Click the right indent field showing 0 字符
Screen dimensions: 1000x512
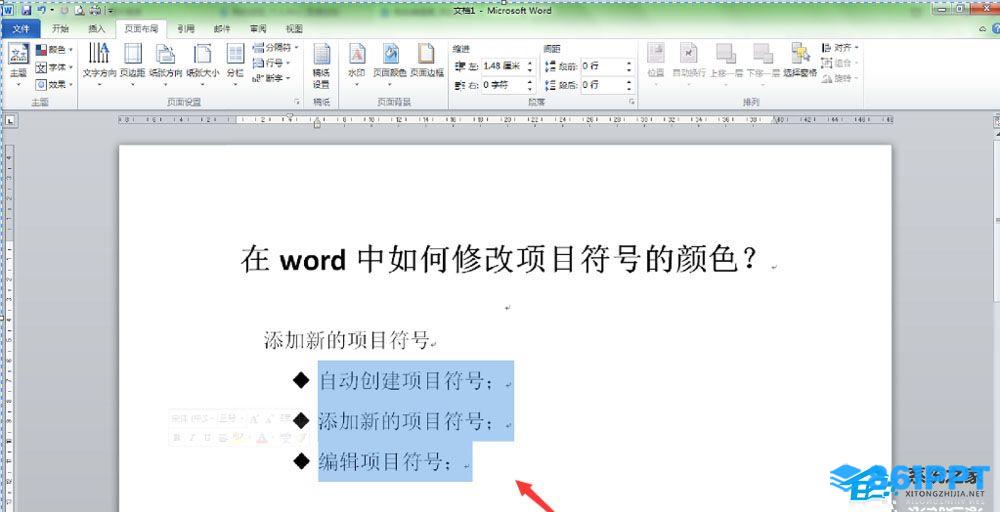(x=502, y=85)
